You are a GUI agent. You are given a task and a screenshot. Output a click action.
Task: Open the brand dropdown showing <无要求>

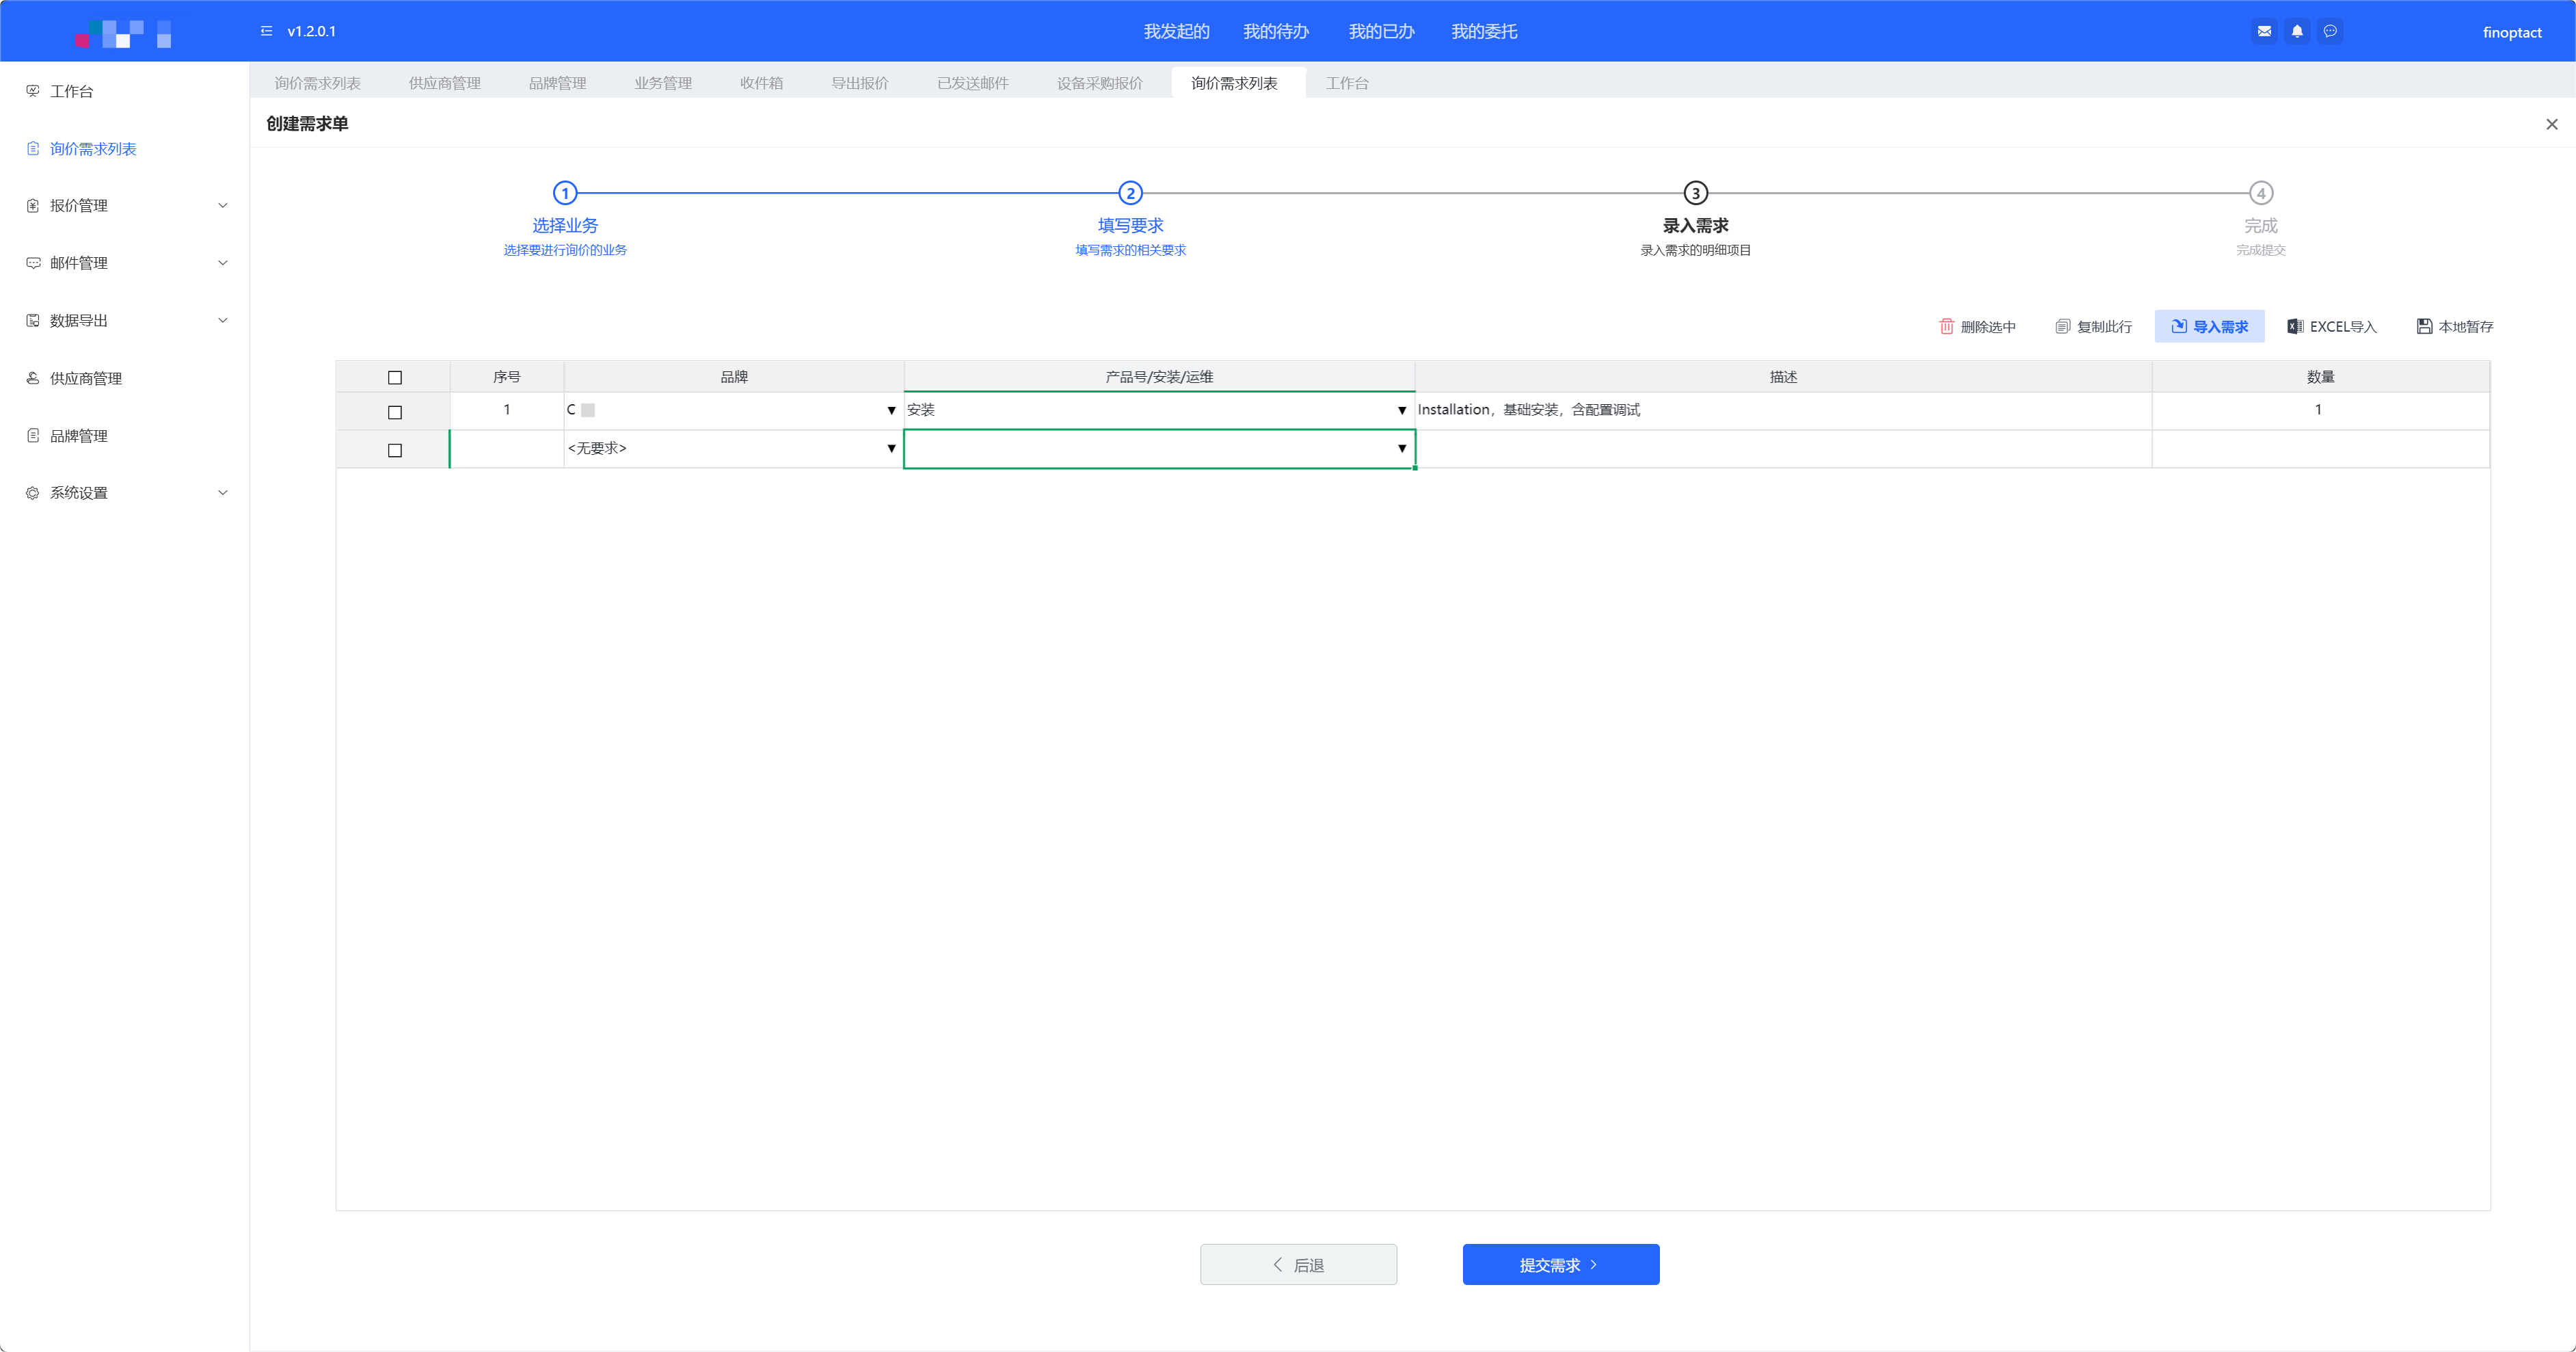tap(891, 449)
